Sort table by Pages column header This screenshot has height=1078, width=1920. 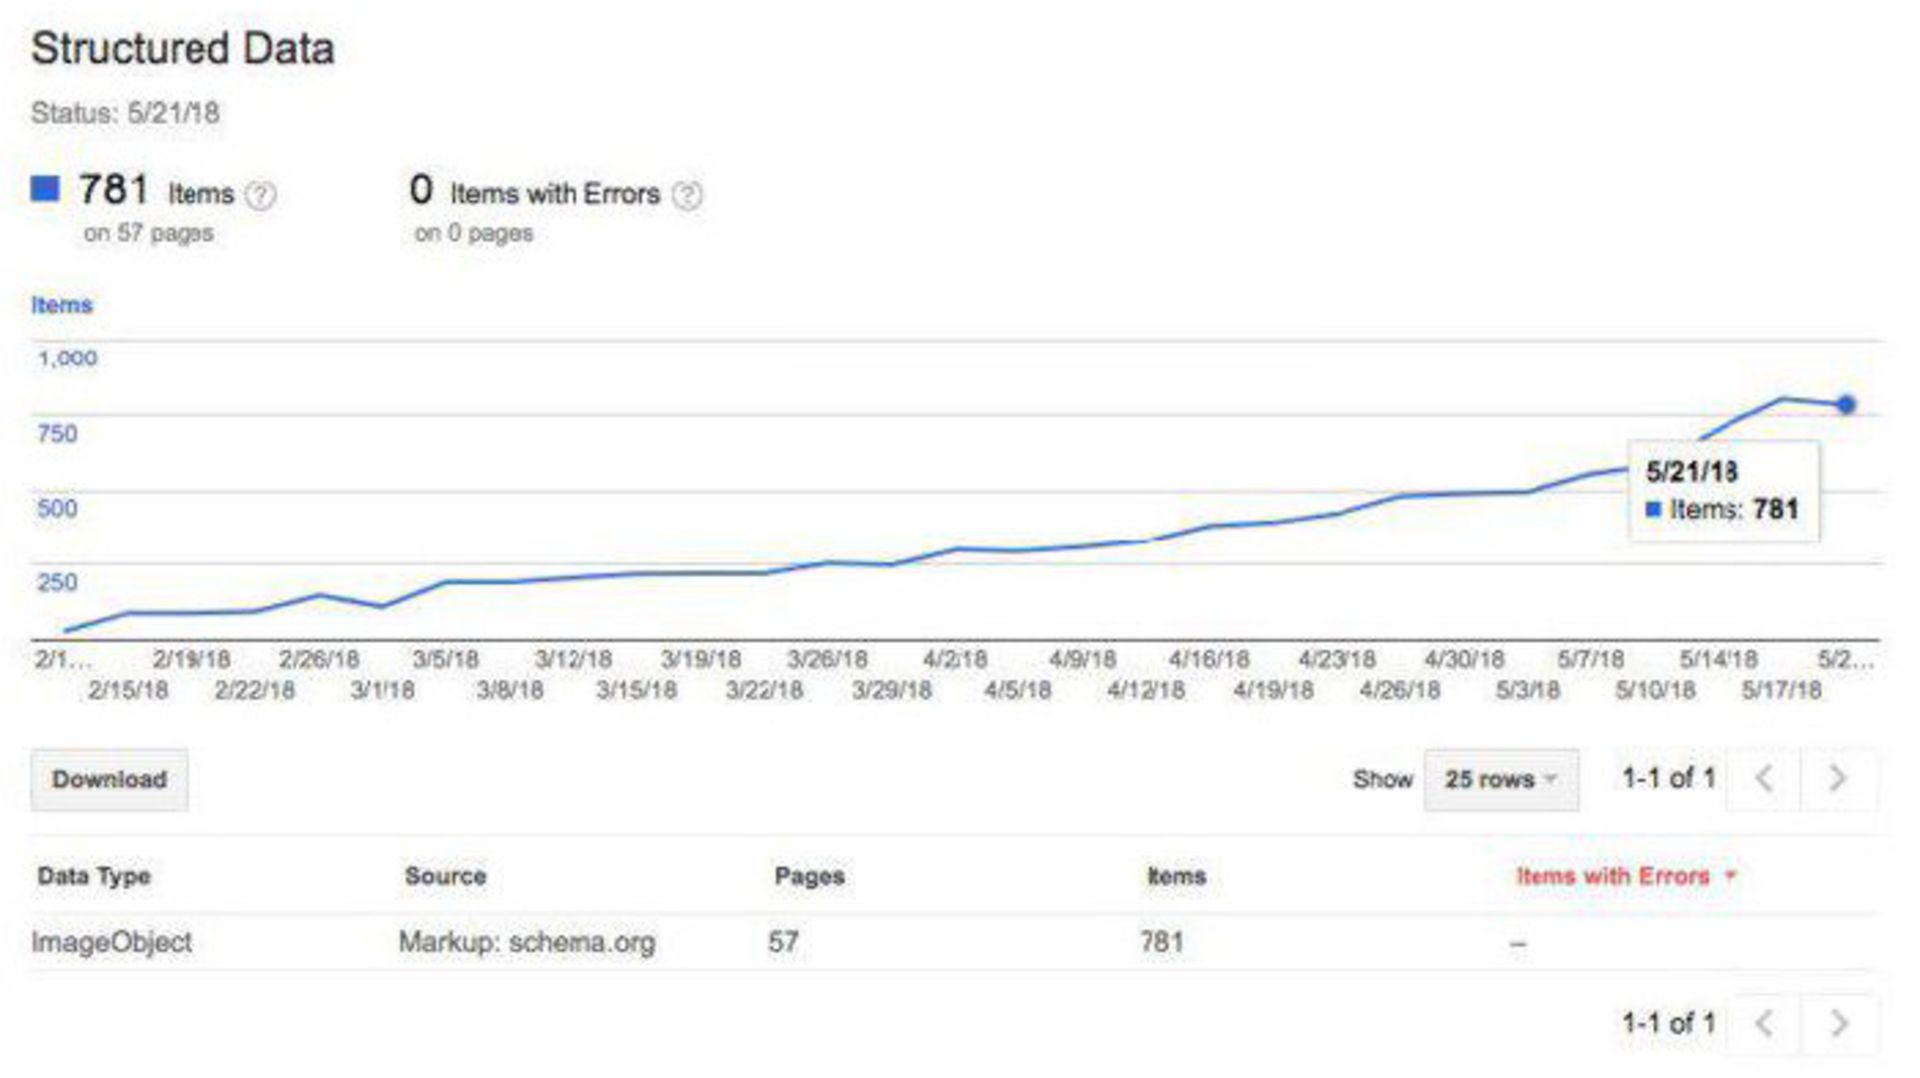pos(809,876)
